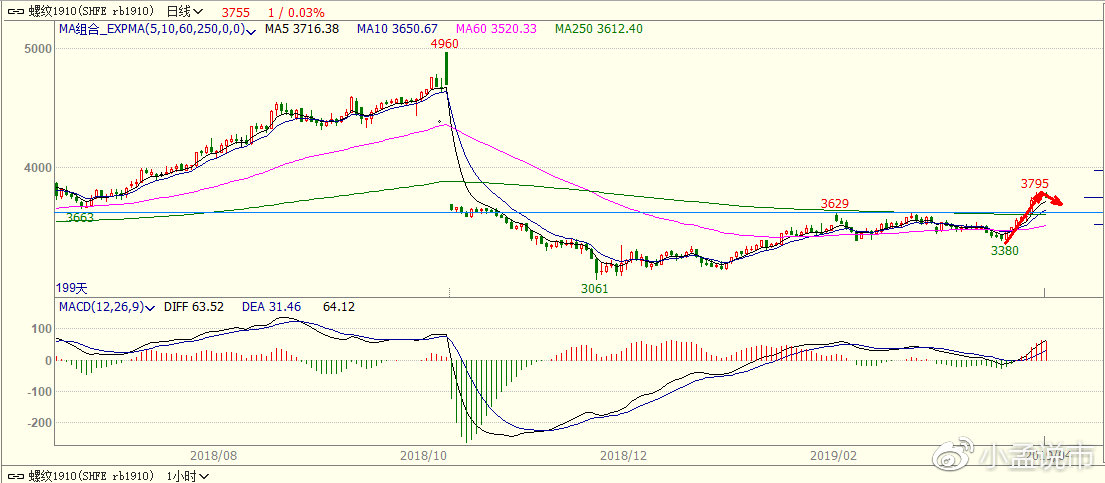Click the 199天 day count label

pos(71,288)
